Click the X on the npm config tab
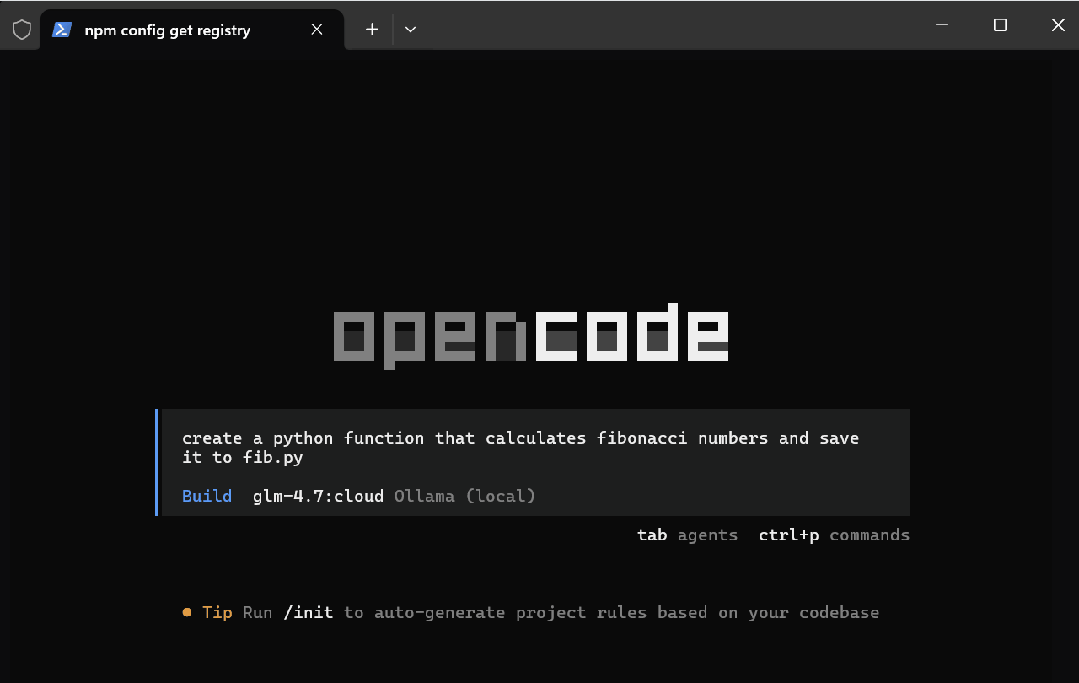 tap(317, 30)
